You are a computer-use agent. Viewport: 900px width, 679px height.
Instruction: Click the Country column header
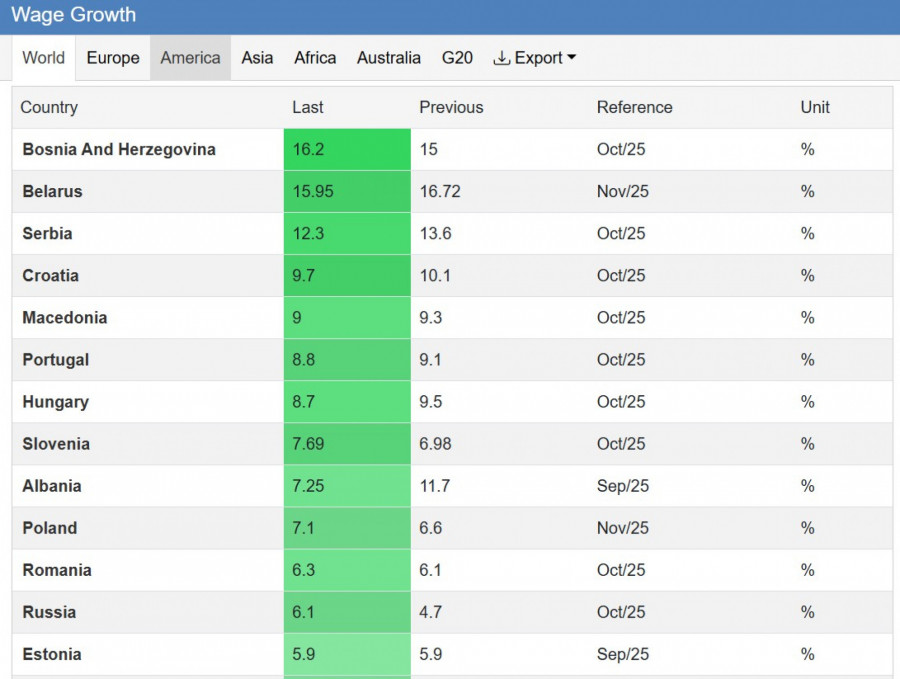pos(49,108)
